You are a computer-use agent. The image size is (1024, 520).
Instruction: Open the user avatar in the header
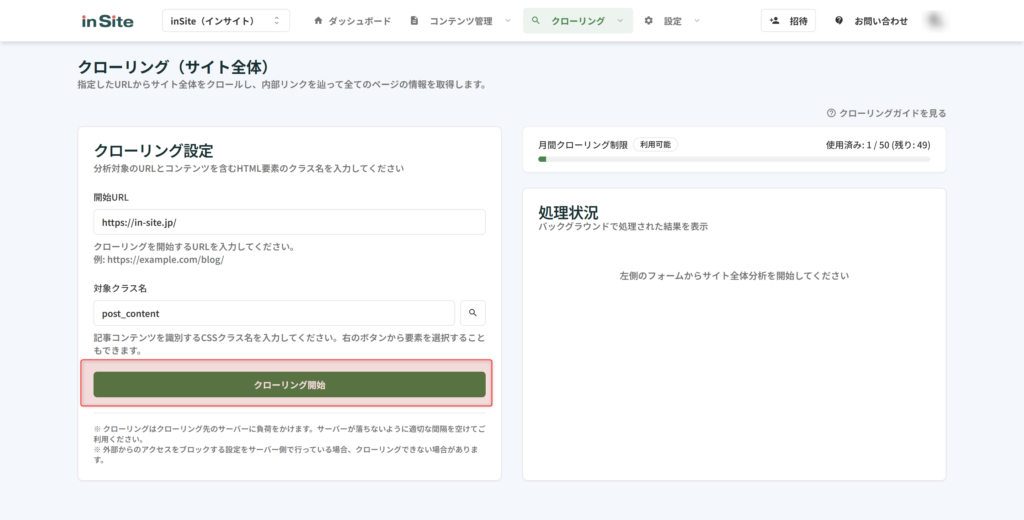pos(937,21)
